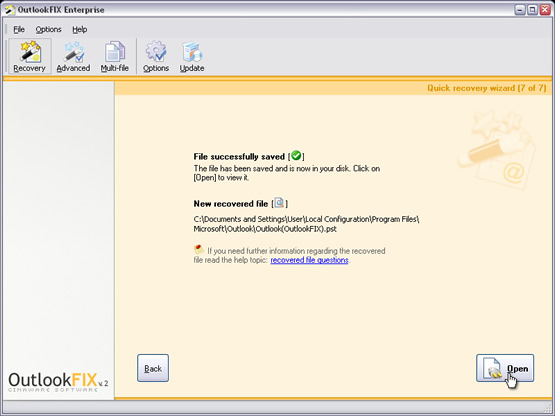Select the Recovery wizard toolbar icon
This screenshot has width=555, height=416.
(30, 56)
